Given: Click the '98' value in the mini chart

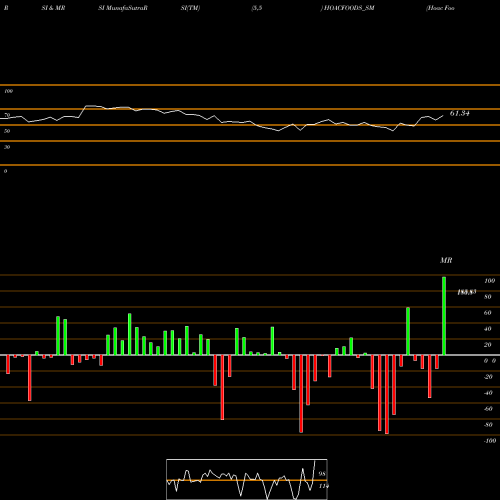Looking at the screenshot, I should (322, 474).
